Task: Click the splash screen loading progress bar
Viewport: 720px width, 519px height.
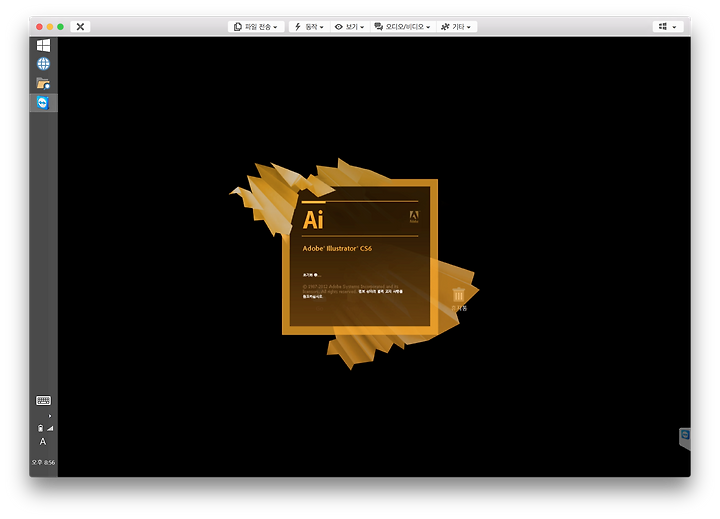Action: pos(360,202)
